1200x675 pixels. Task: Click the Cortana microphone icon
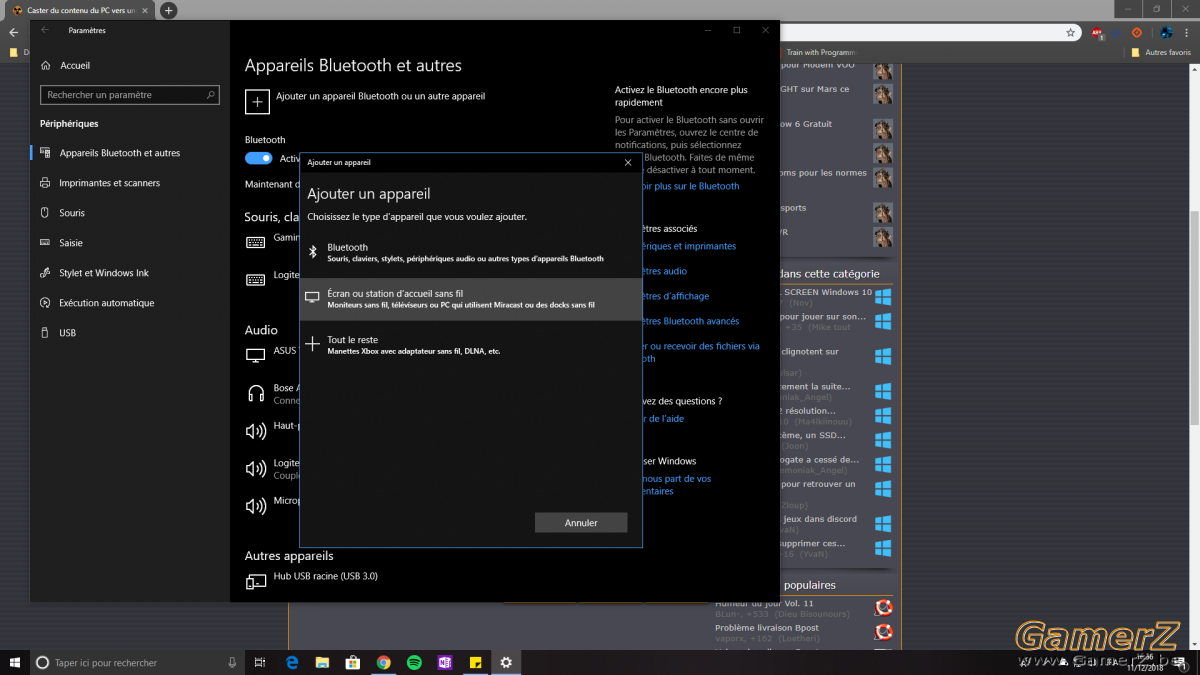[x=232, y=662]
